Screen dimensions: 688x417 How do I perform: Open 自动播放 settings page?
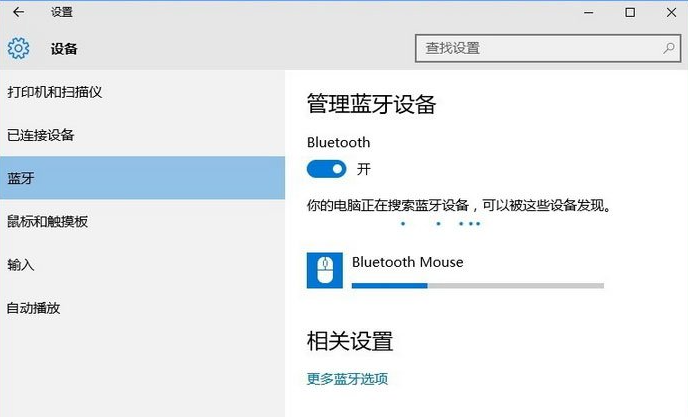[x=35, y=308]
